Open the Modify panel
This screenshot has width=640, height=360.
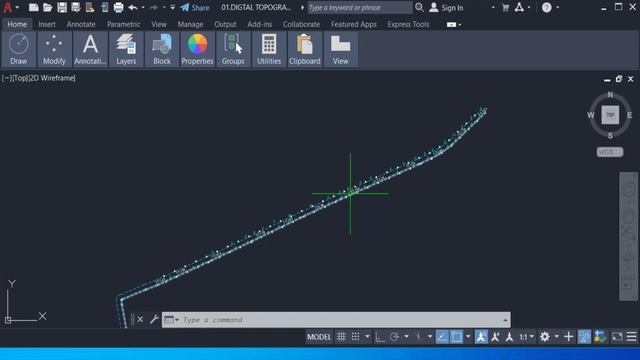(54, 49)
